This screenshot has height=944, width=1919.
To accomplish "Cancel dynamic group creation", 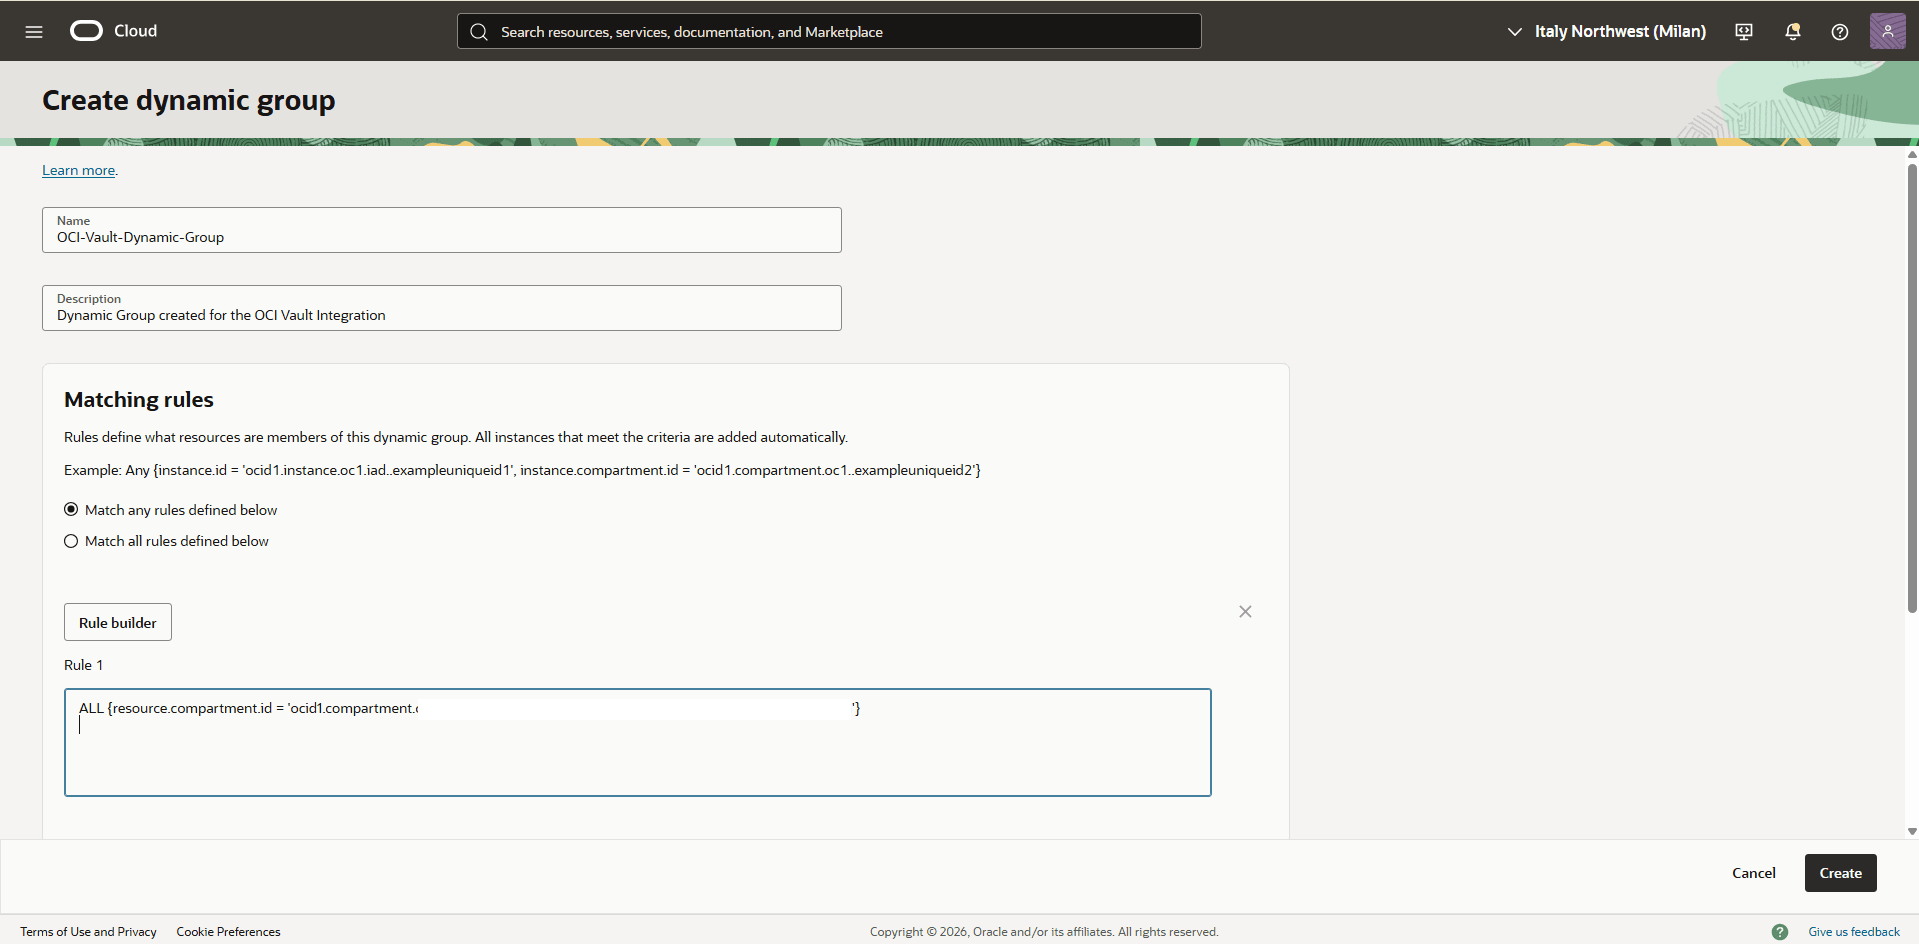I will pos(1754,873).
